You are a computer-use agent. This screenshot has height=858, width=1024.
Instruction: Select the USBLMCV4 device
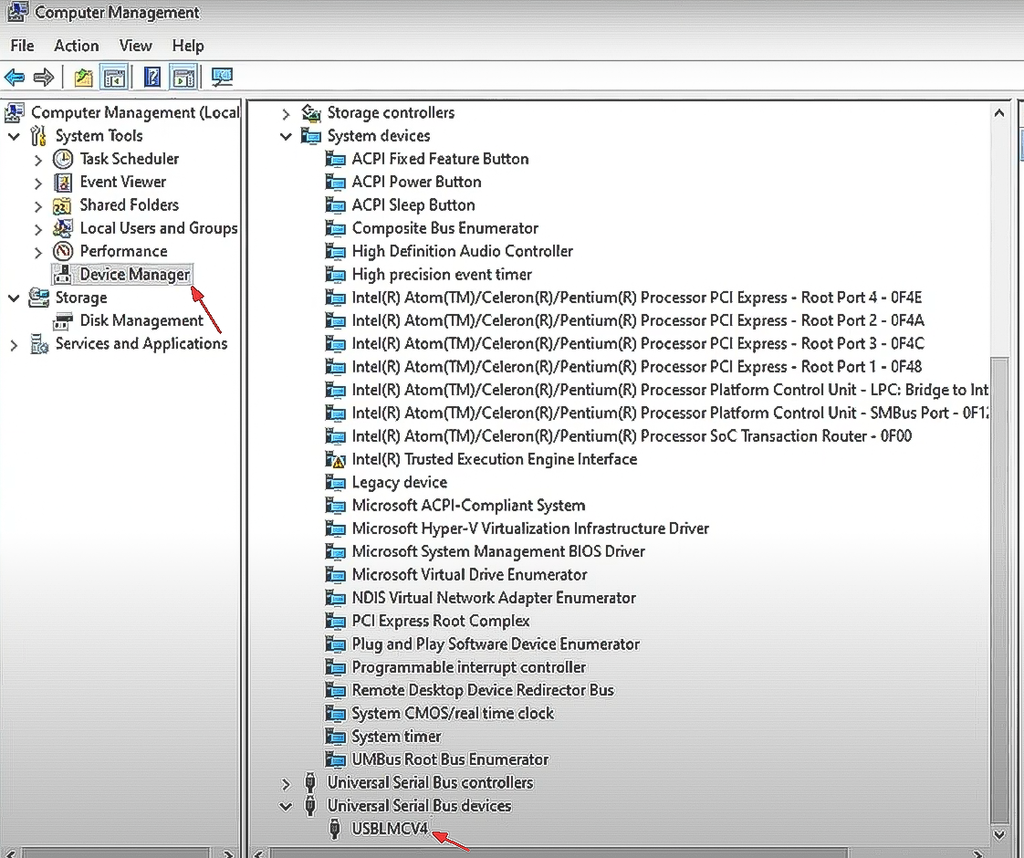(390, 829)
